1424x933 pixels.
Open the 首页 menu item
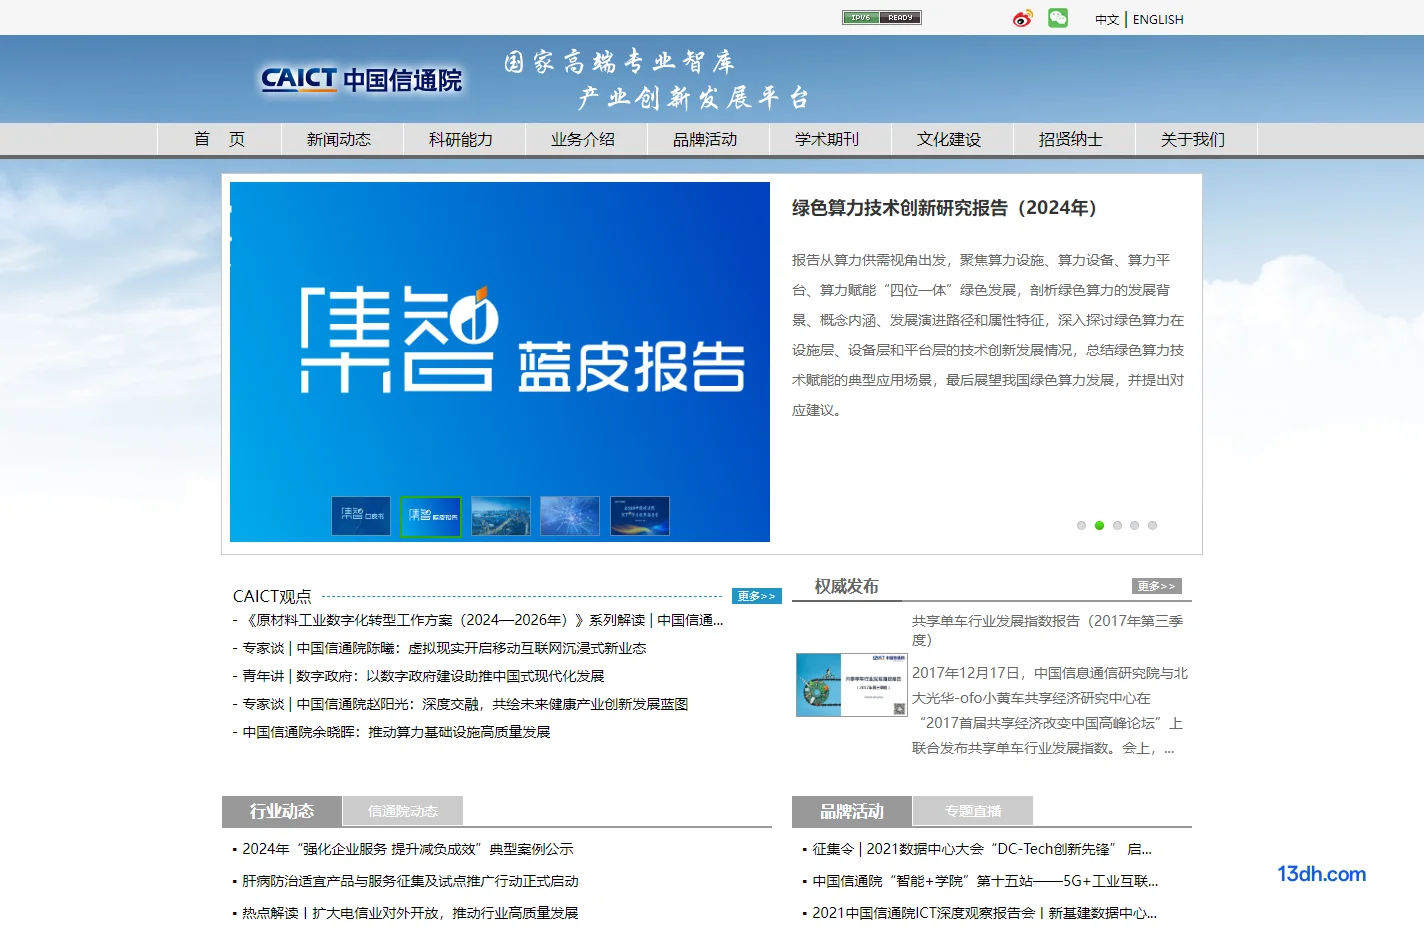pyautogui.click(x=219, y=139)
